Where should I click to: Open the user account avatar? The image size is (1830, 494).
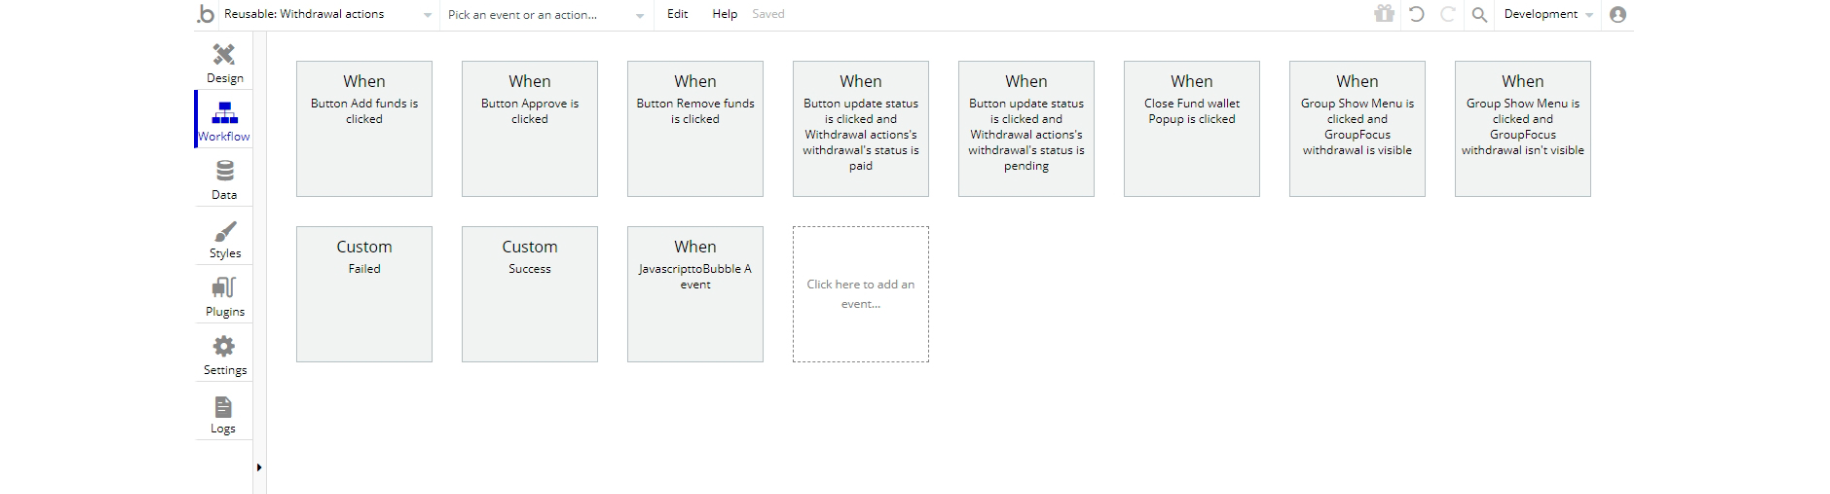point(1618,14)
